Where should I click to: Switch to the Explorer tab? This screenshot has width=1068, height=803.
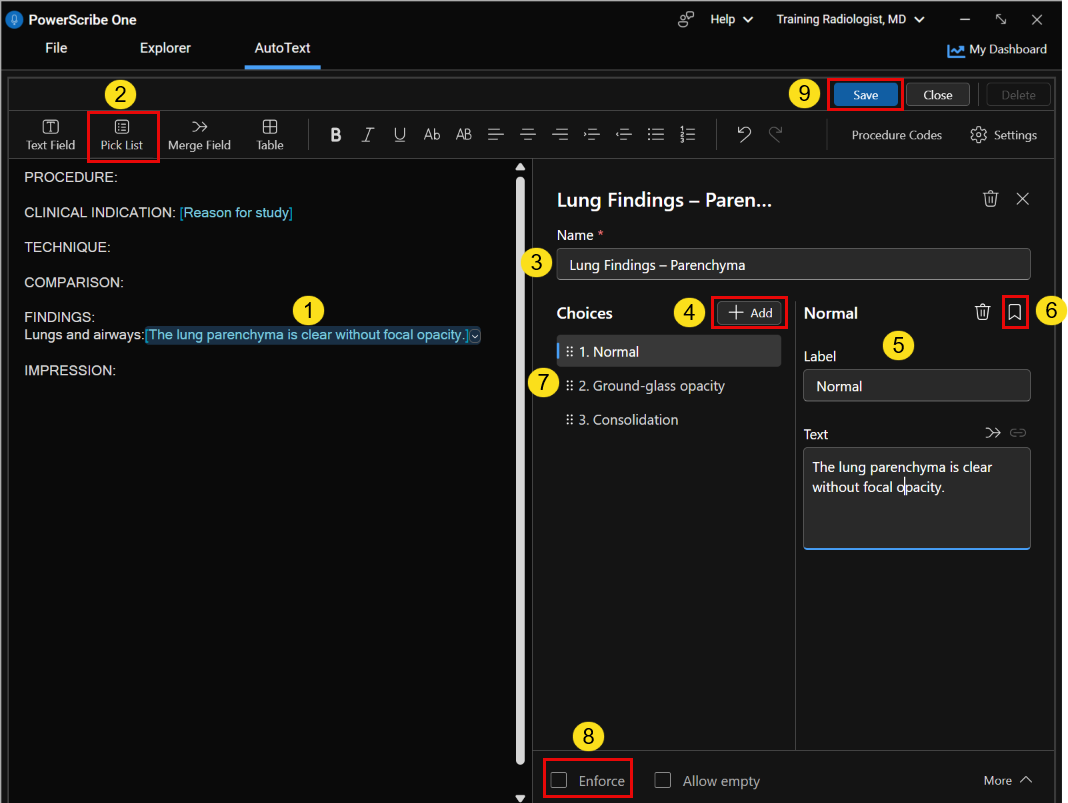(x=165, y=48)
